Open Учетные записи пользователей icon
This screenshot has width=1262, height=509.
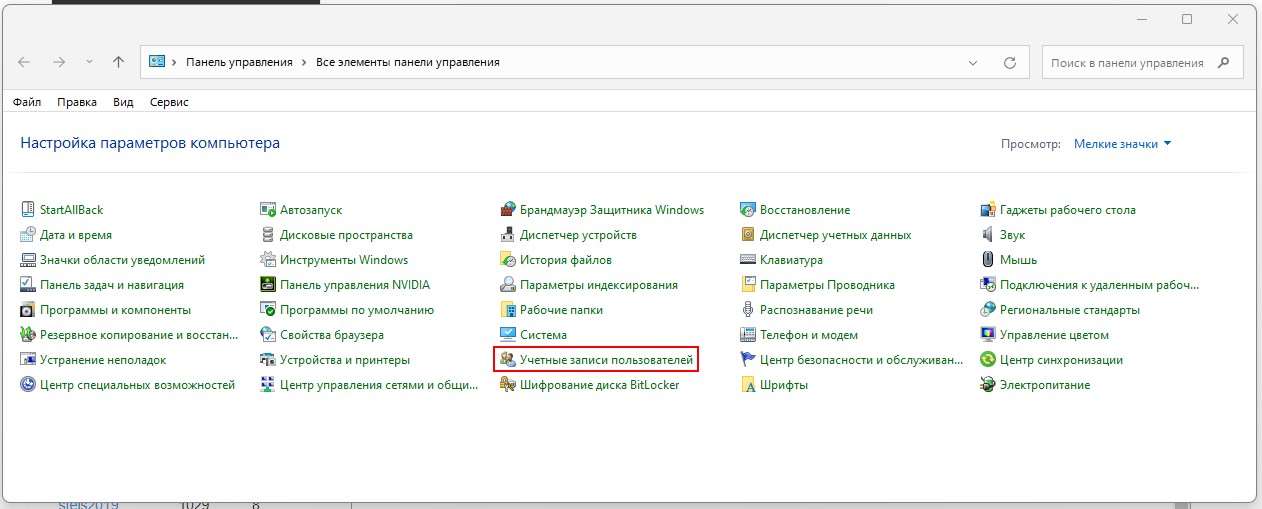(508, 360)
